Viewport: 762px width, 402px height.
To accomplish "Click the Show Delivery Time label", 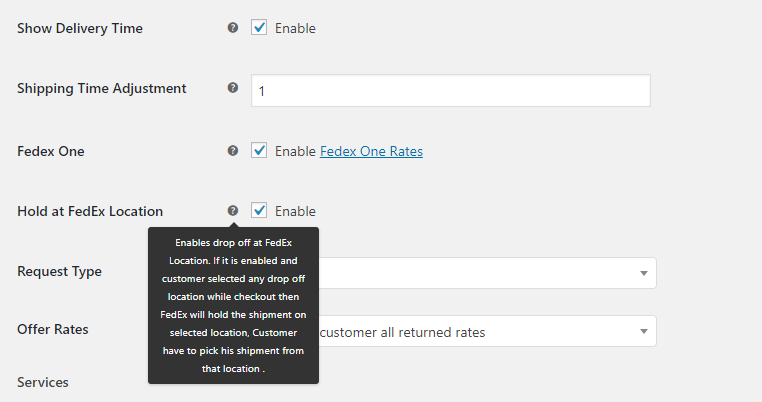I will point(80,28).
